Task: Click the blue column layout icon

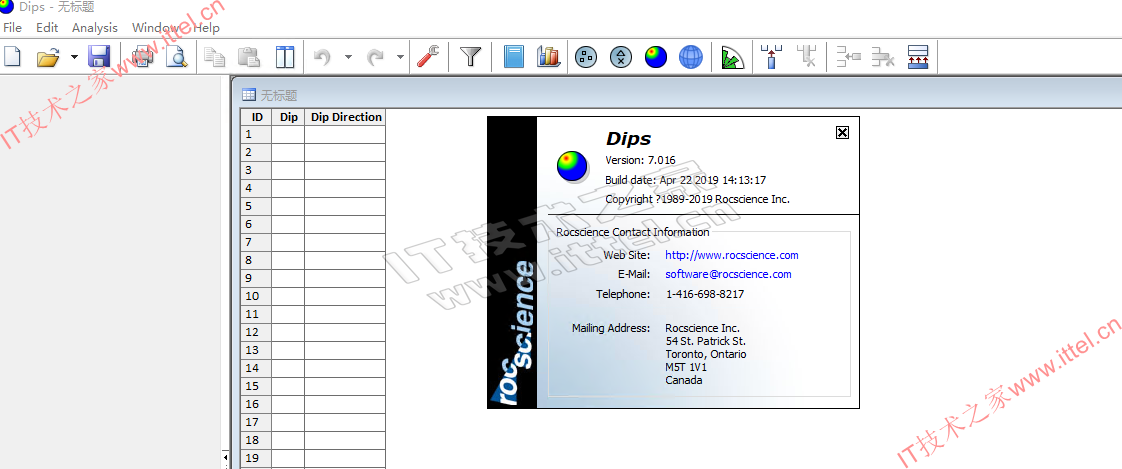Action: tap(285, 57)
